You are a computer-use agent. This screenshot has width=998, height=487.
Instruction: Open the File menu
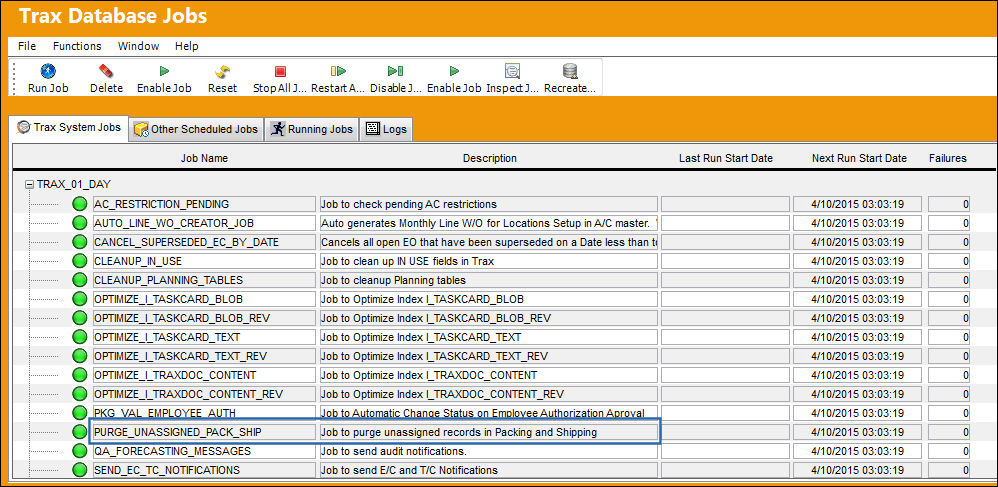coord(27,46)
